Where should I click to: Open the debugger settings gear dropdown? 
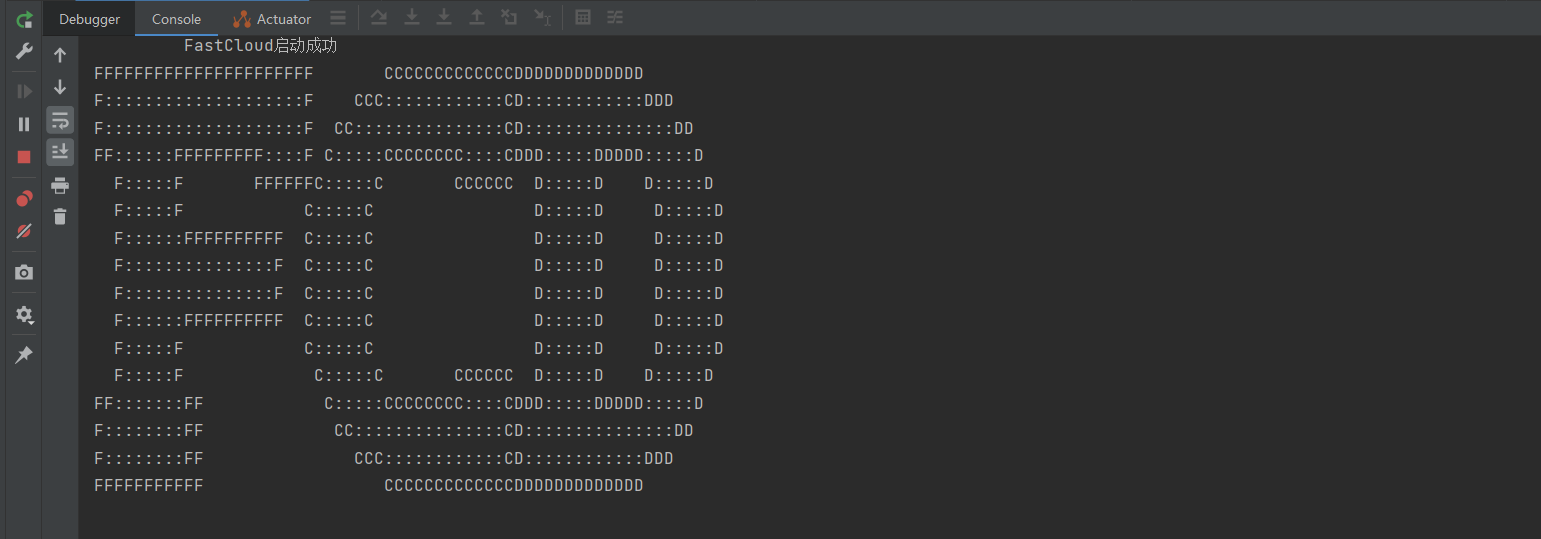(x=24, y=315)
